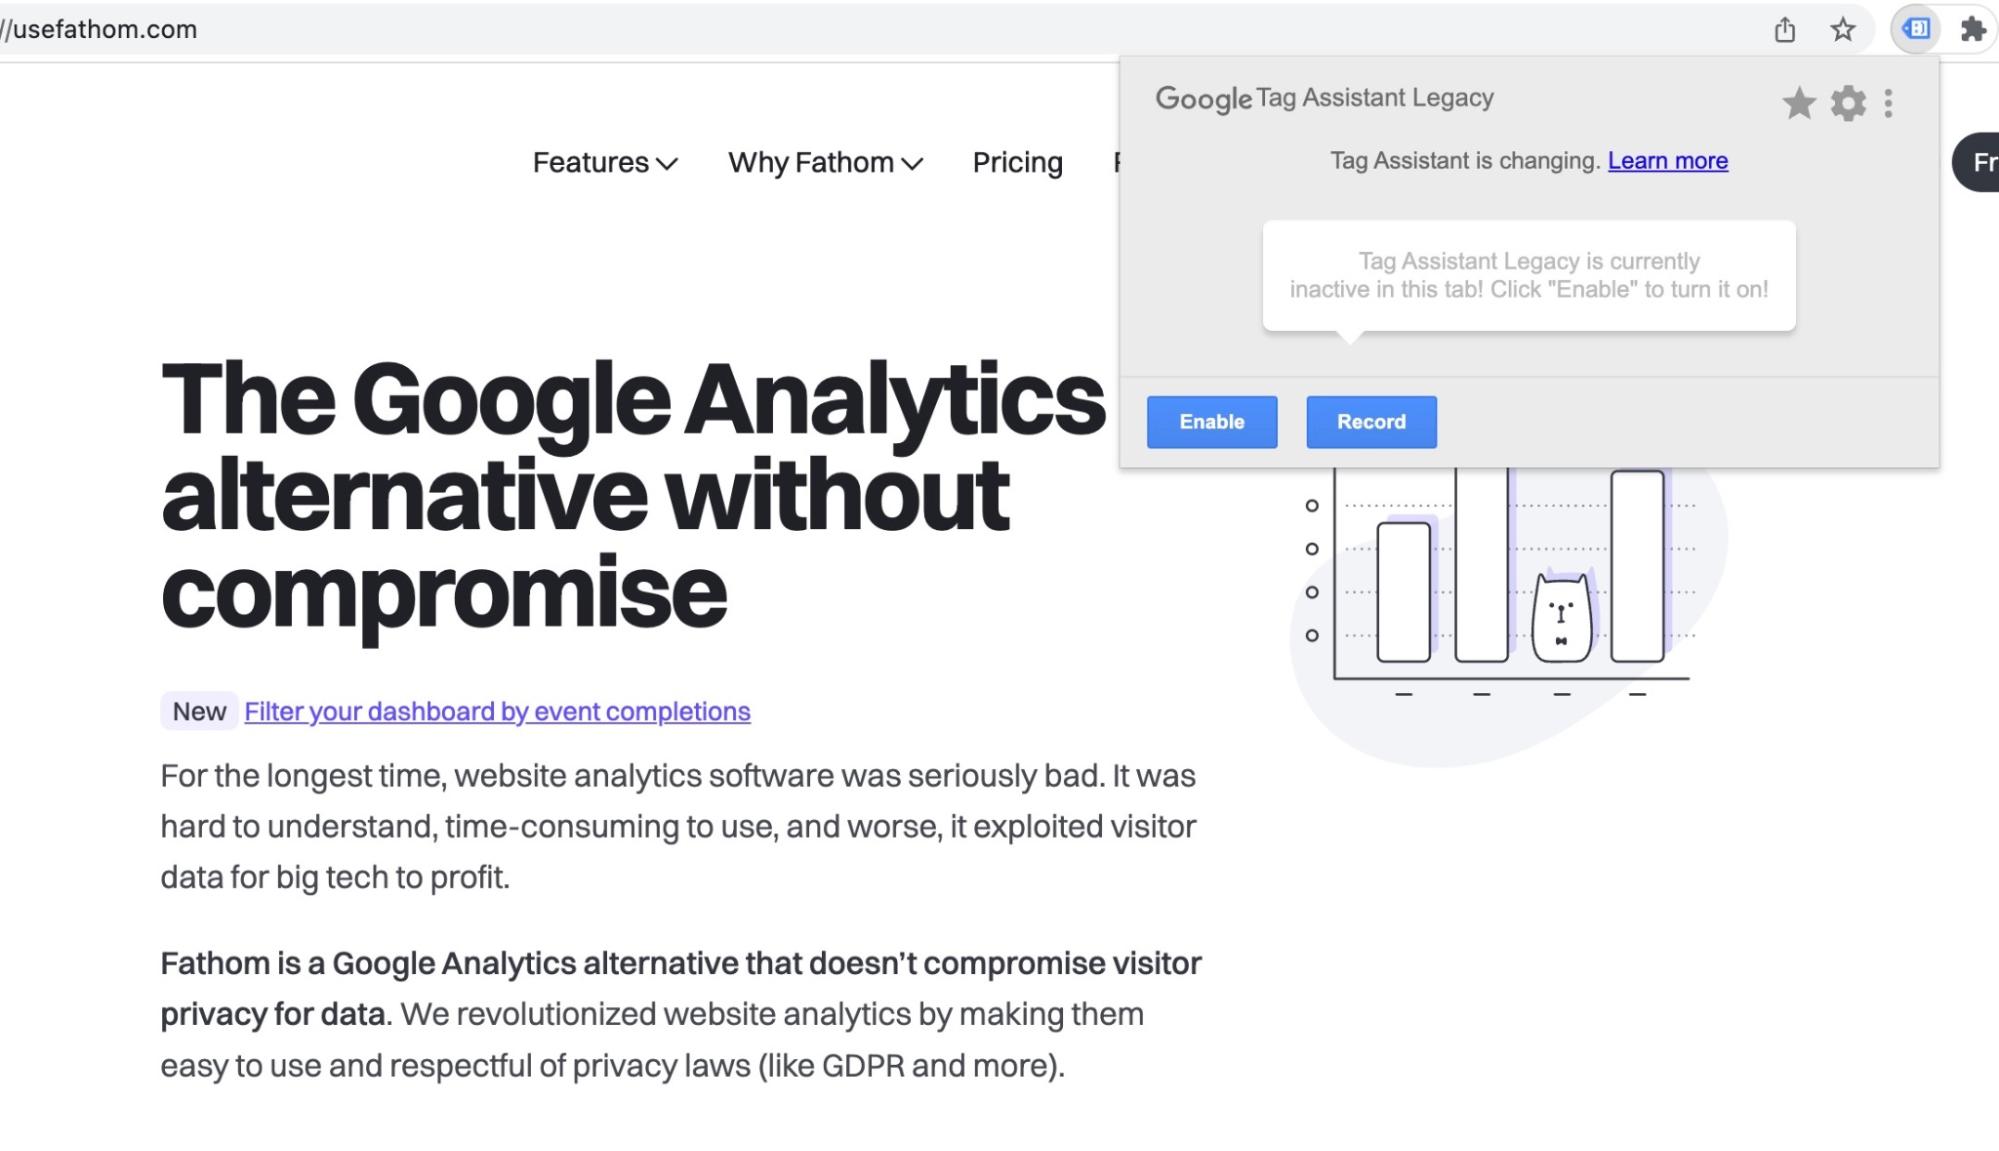Click the Tag Assistant Legacy star/favorite icon
The image size is (1999, 1151).
(x=1799, y=103)
